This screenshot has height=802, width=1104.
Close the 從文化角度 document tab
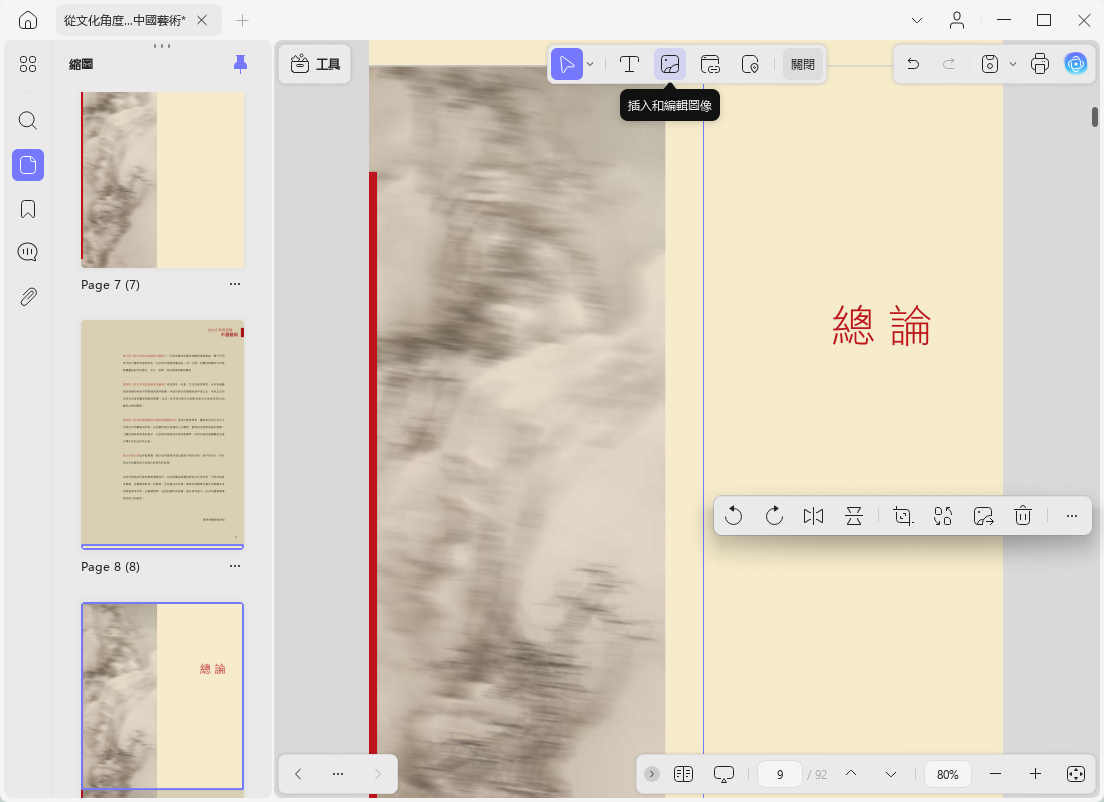[x=202, y=20]
